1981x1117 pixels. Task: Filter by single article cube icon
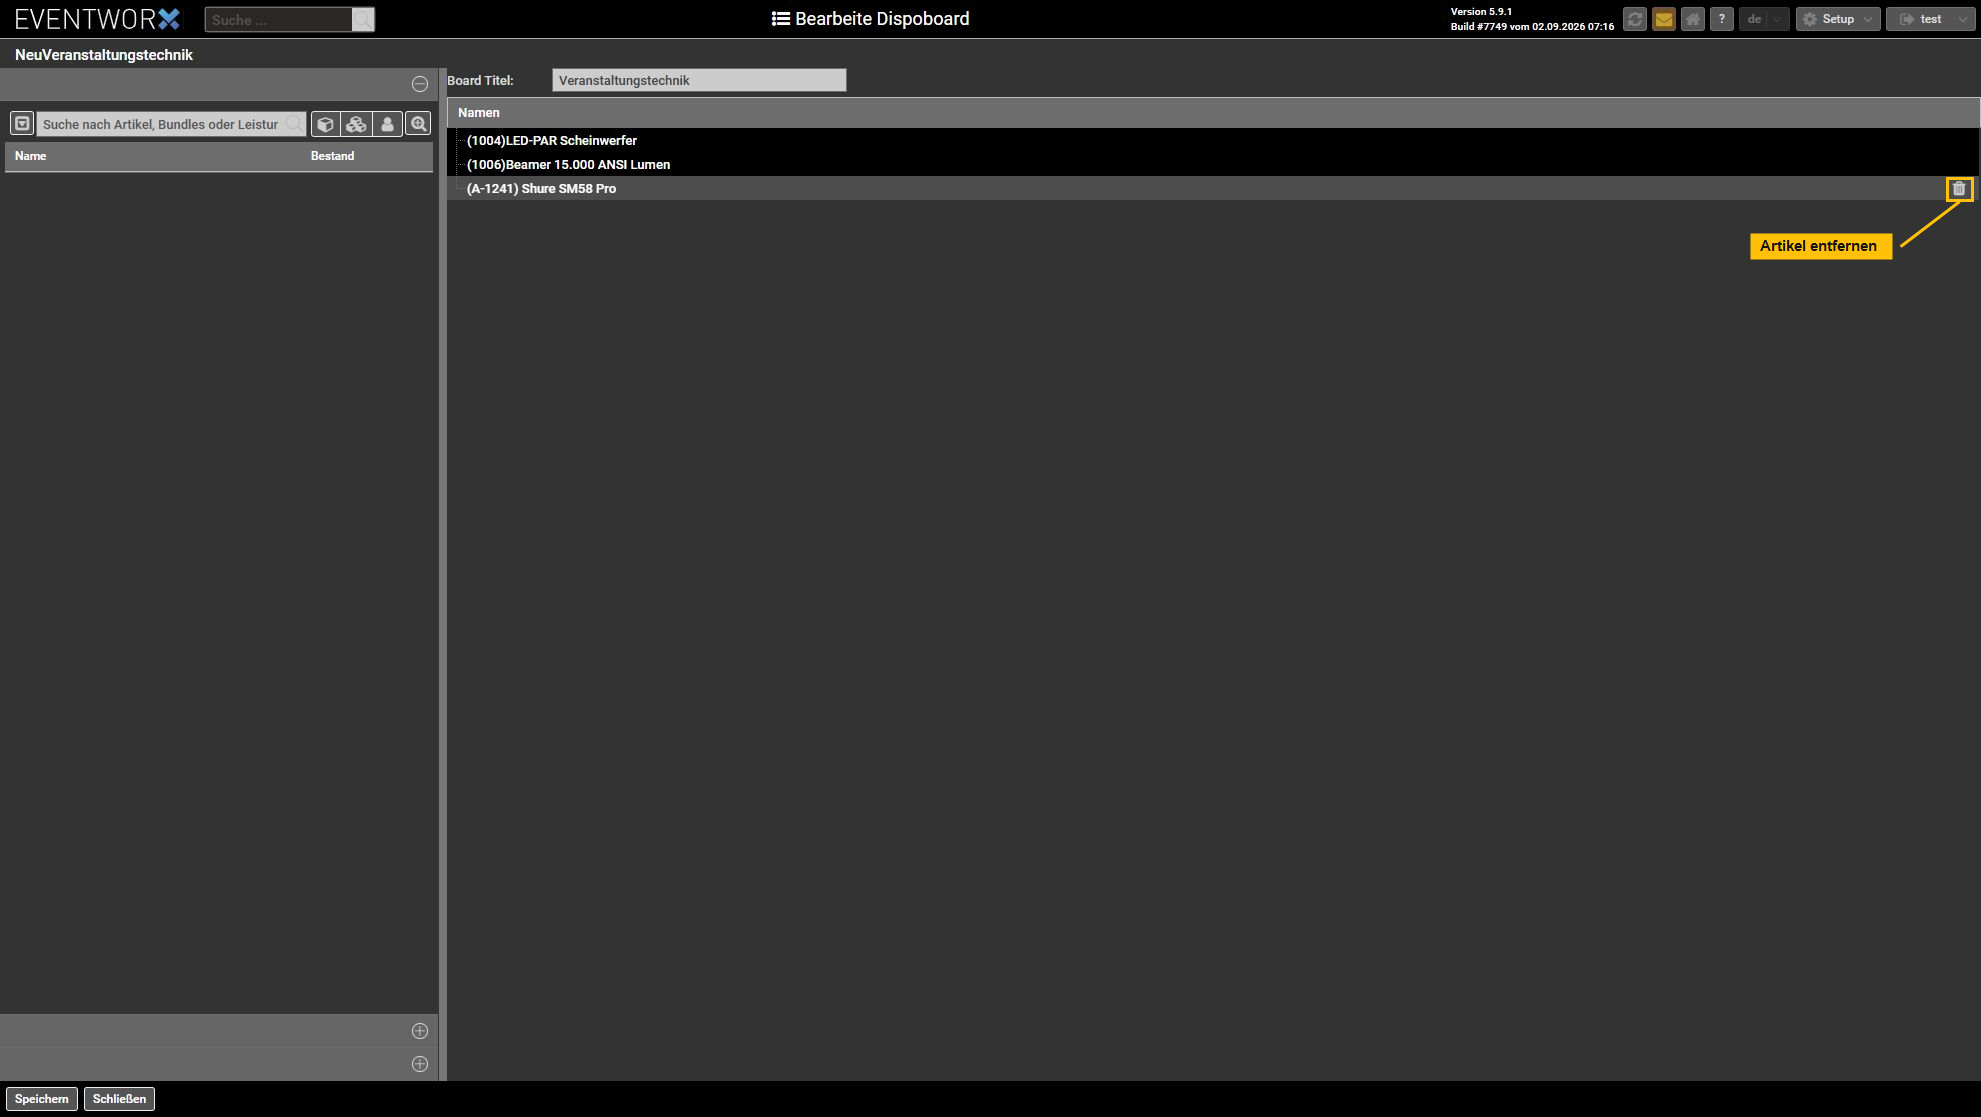tap(326, 124)
